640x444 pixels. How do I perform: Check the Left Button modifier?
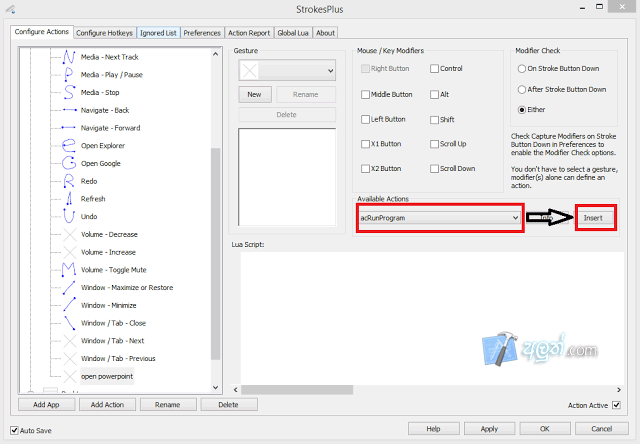click(365, 119)
